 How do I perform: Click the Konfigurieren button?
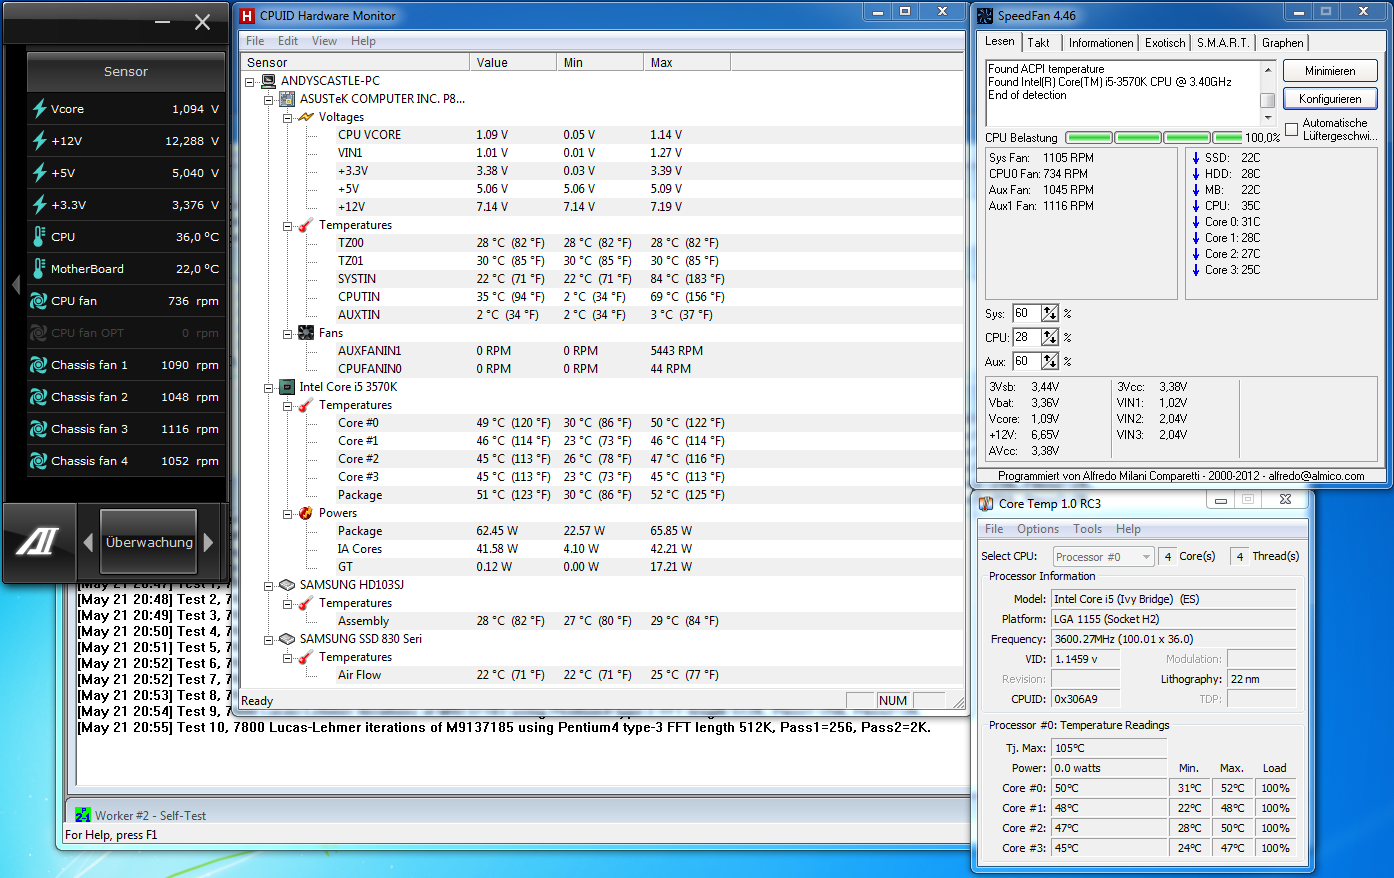coord(1330,99)
